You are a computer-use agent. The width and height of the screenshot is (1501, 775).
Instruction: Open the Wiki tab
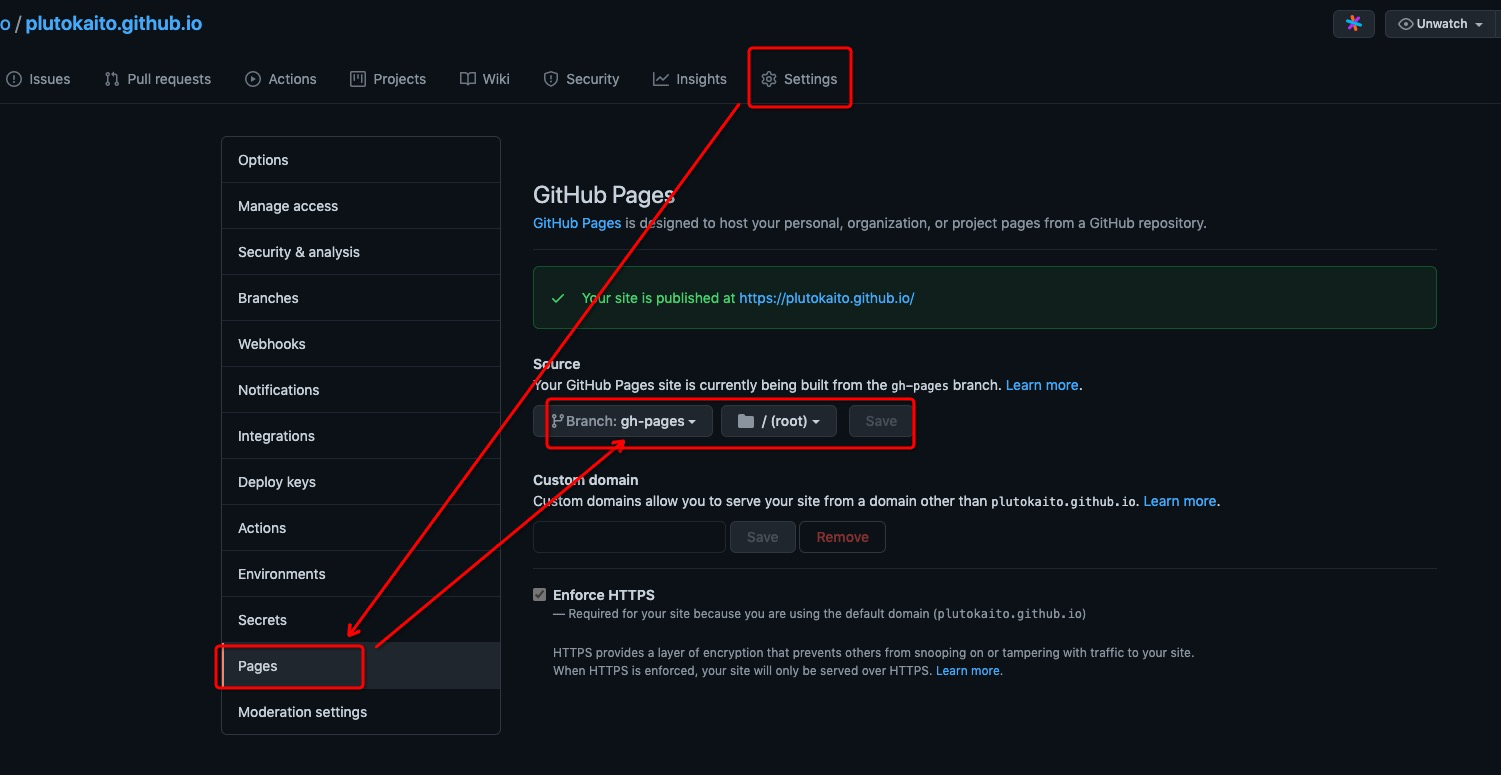pos(485,79)
